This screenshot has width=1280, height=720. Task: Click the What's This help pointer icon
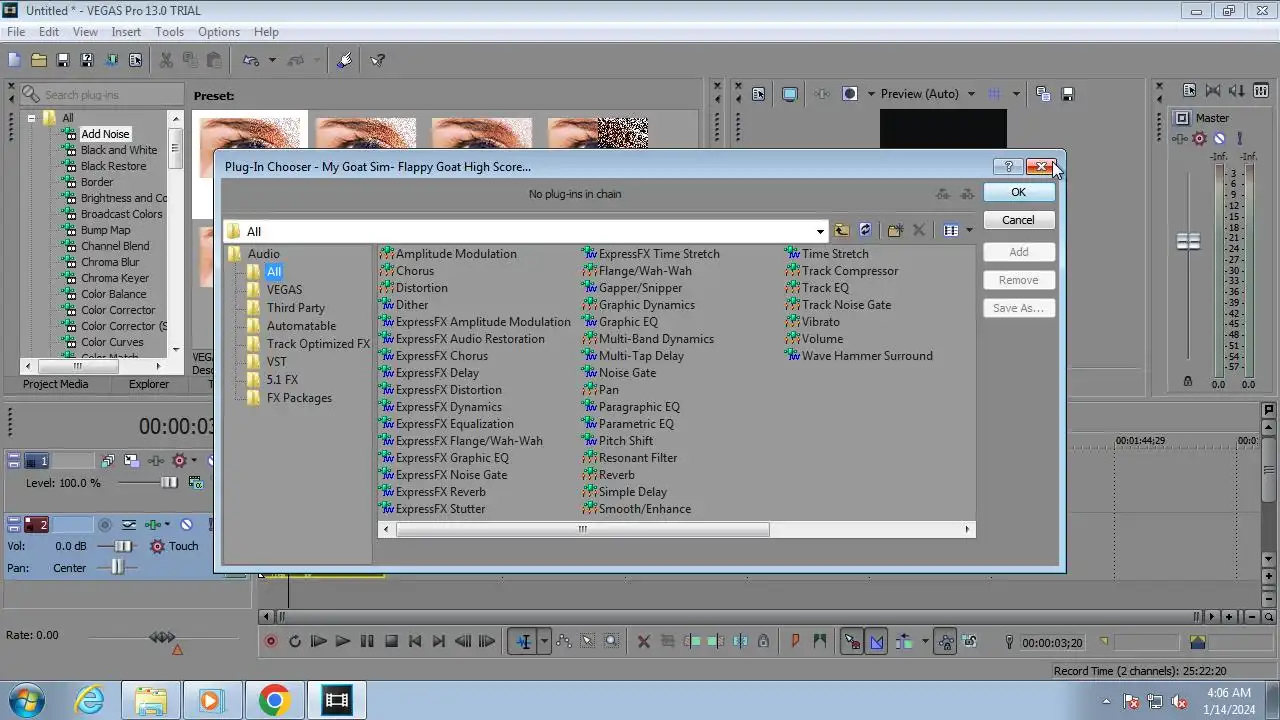378,60
